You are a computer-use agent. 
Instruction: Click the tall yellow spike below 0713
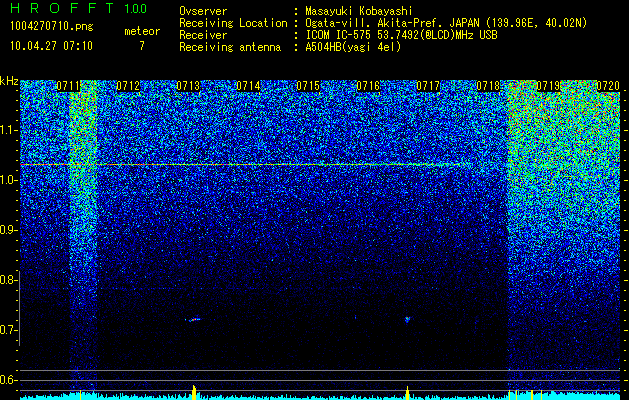point(194,392)
